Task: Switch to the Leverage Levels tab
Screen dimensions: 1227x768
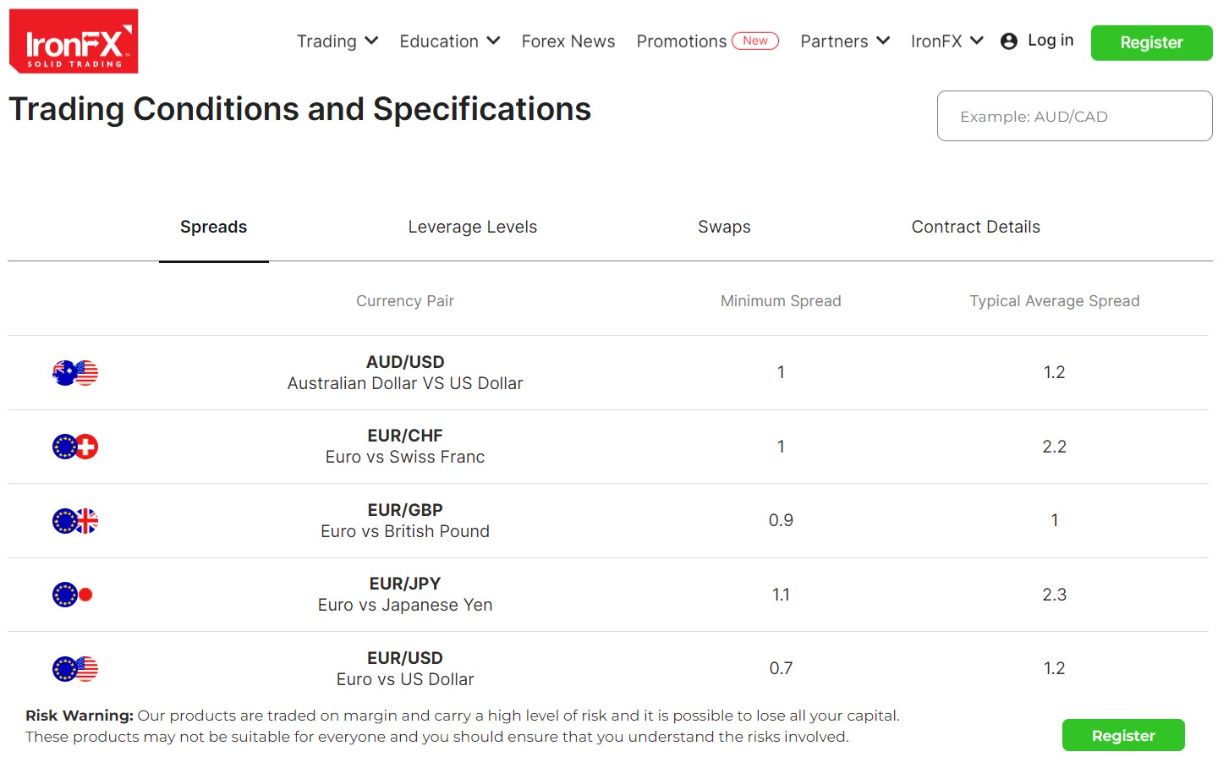Action: (472, 227)
